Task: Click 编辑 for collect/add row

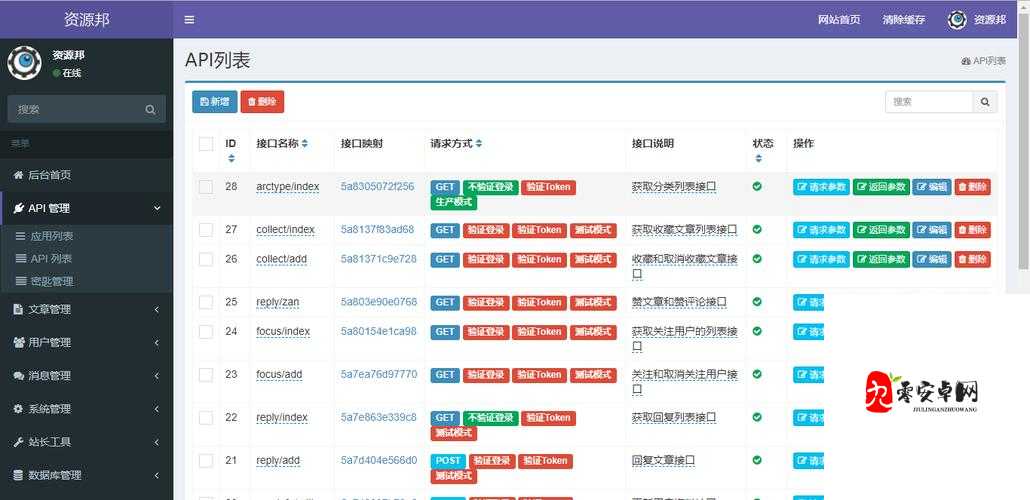Action: [931, 259]
